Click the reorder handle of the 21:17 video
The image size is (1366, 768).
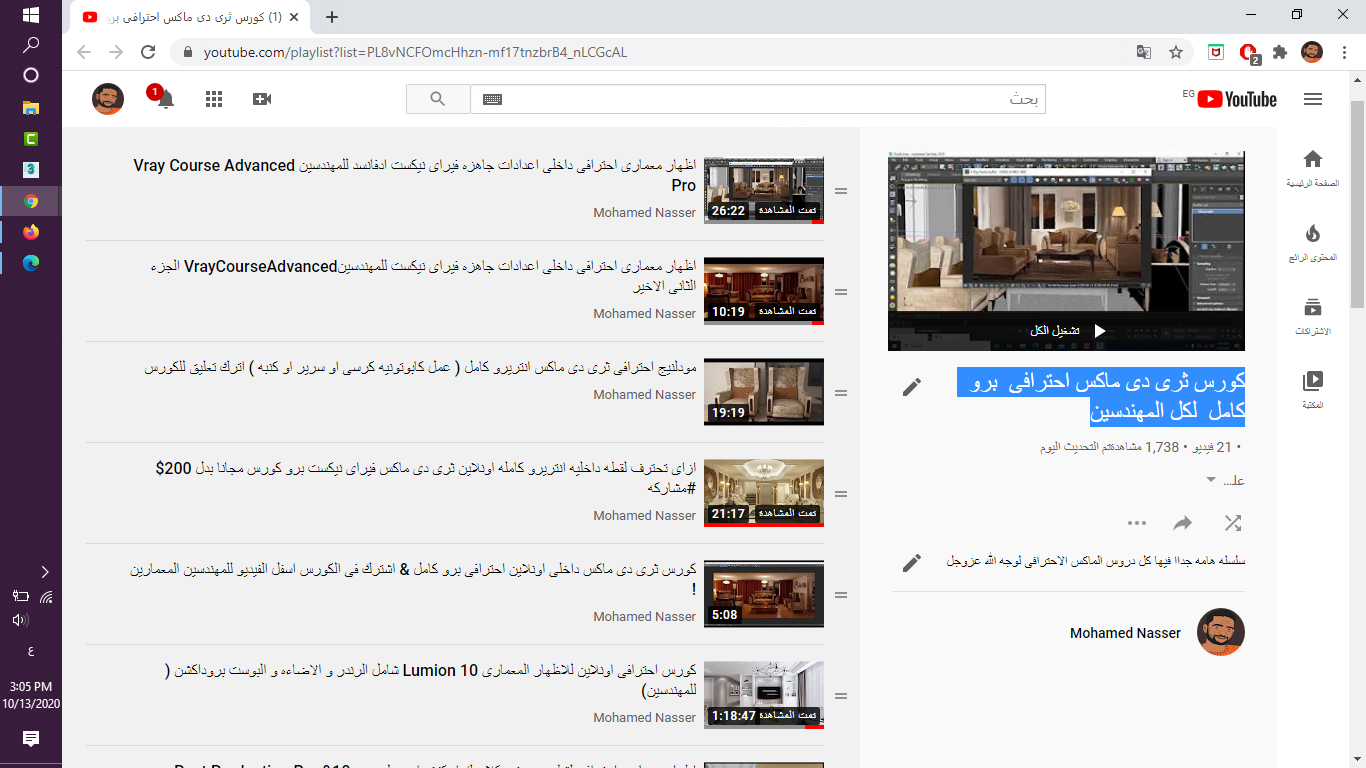841,494
